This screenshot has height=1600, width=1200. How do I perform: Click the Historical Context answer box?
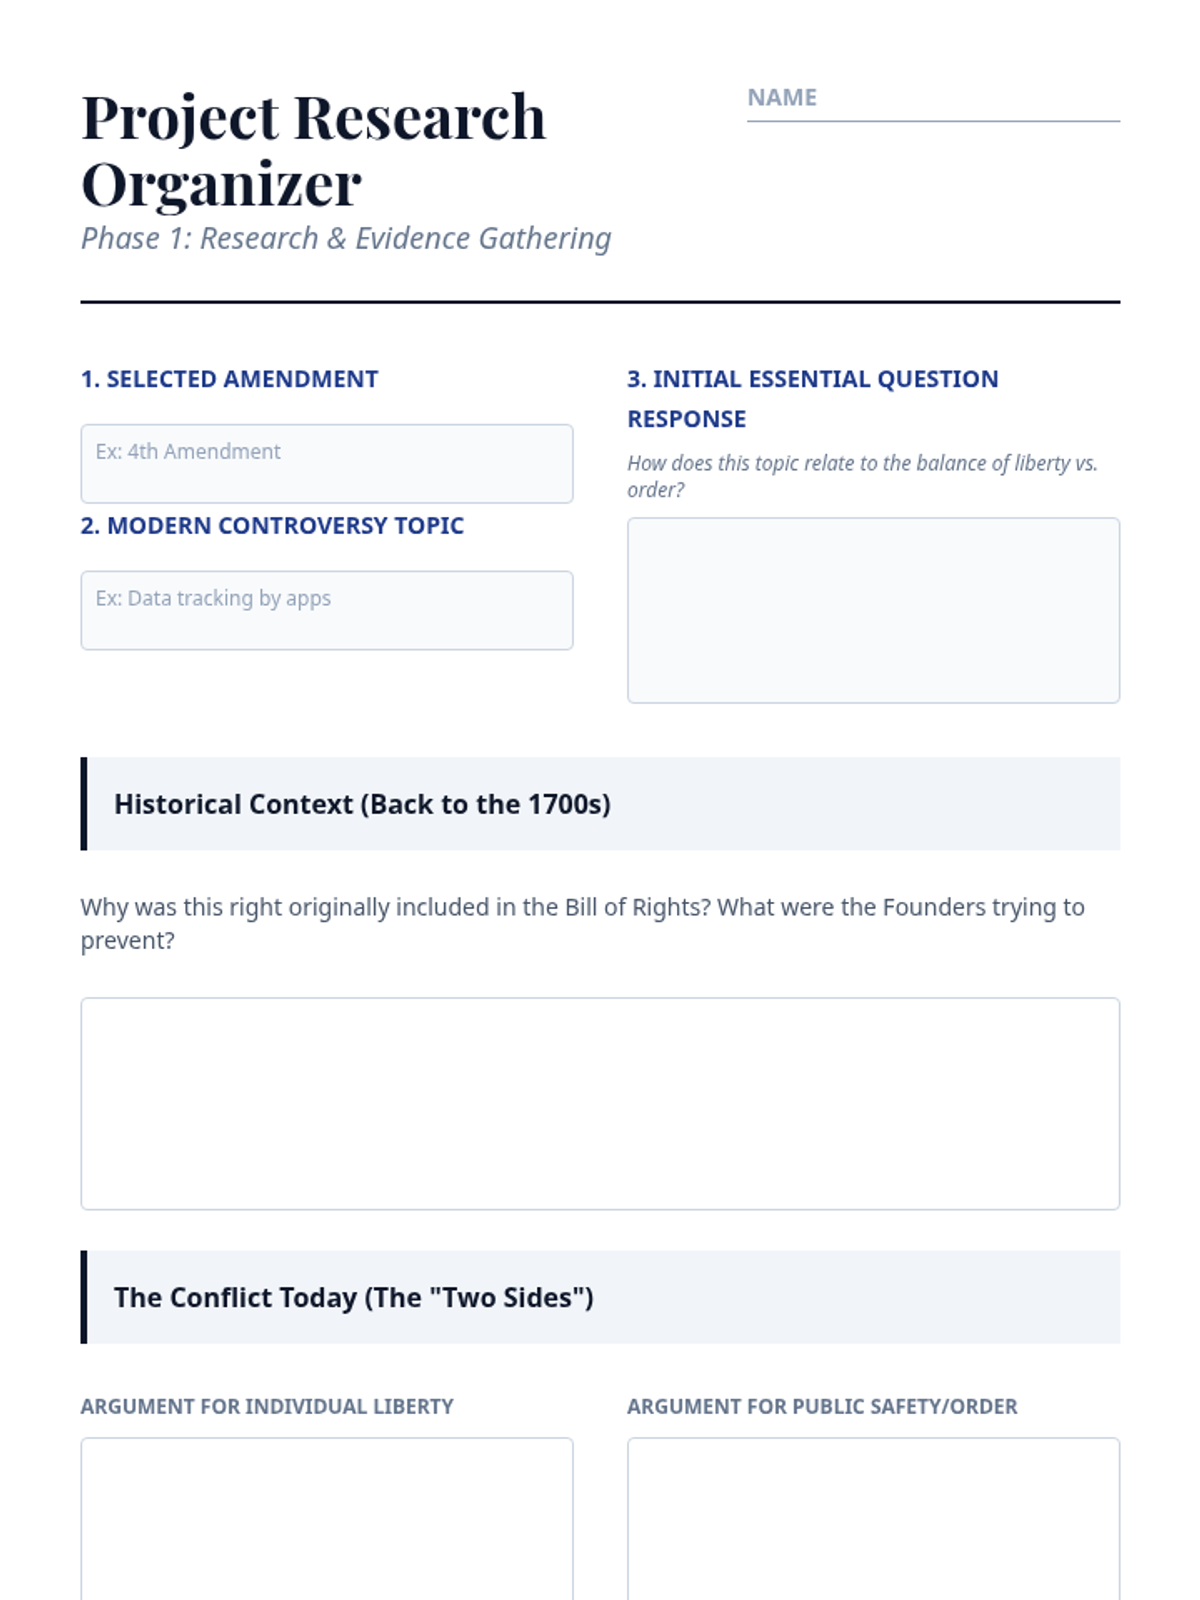coord(600,1103)
